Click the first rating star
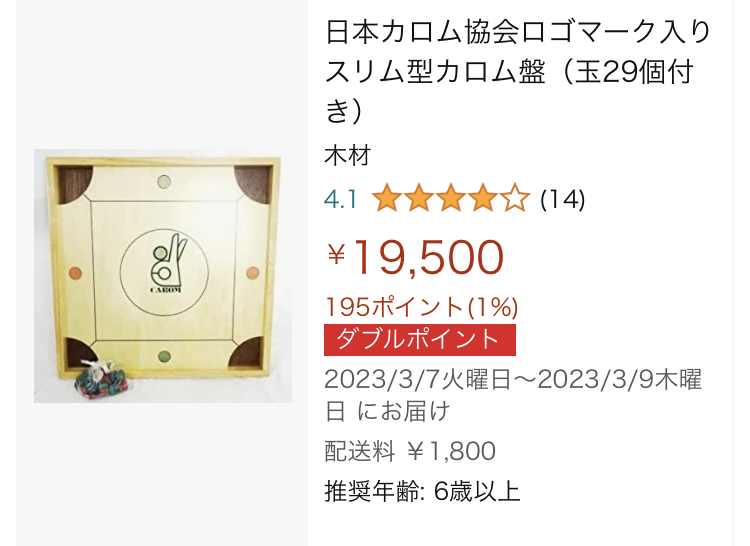Image resolution: width=750 pixels, height=546 pixels. click(386, 198)
